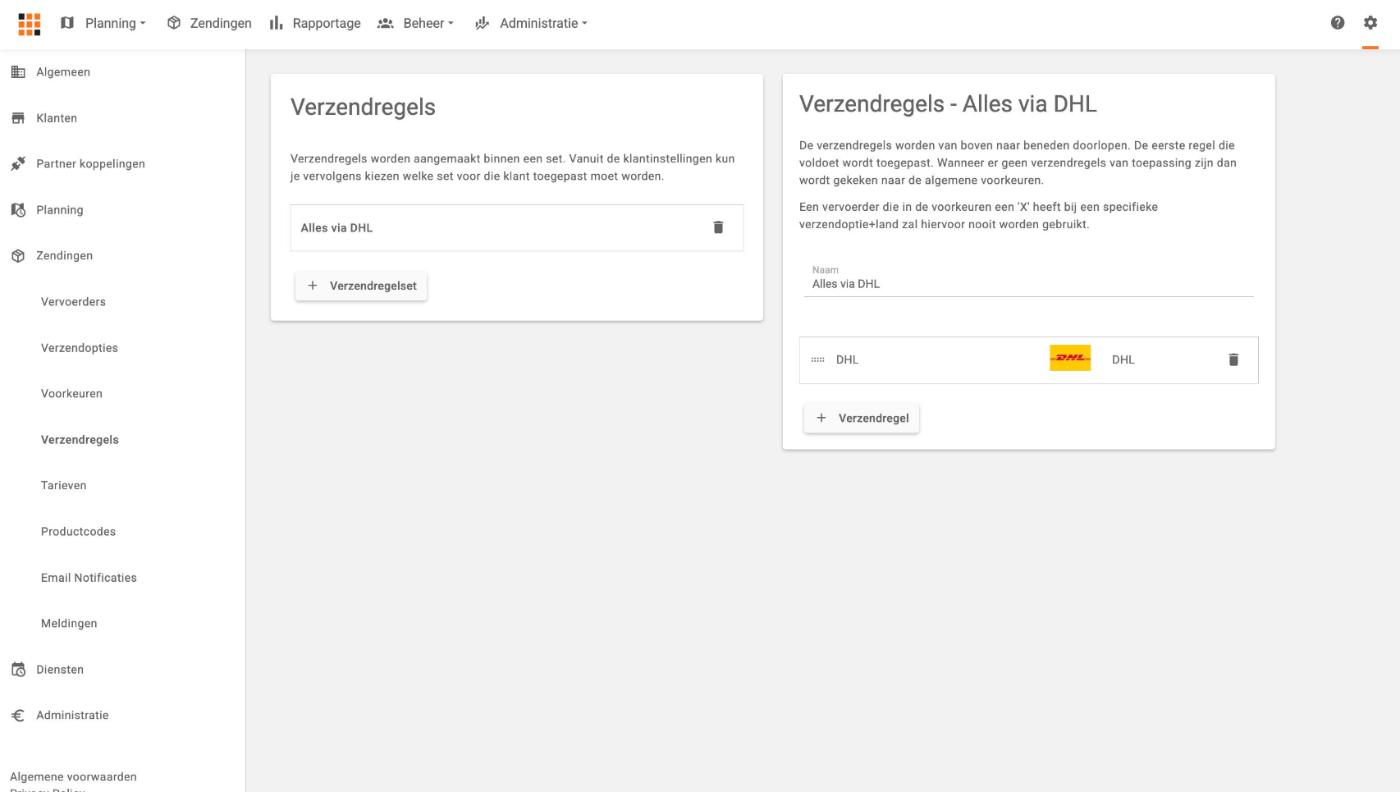Select Tarieven submenu item
1400x792 pixels.
point(64,486)
